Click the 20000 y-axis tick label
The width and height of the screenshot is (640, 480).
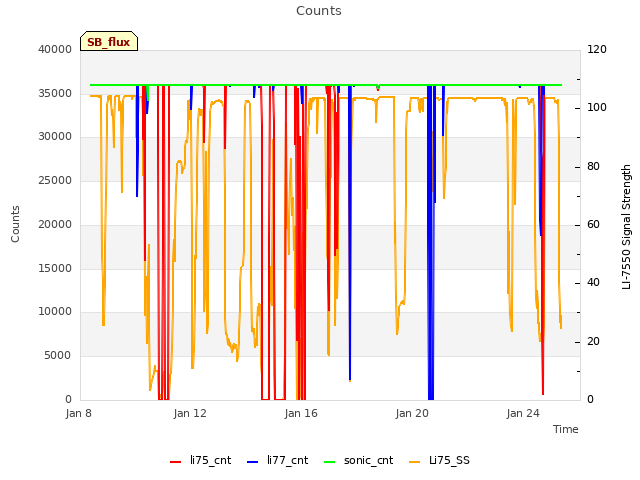[55, 224]
